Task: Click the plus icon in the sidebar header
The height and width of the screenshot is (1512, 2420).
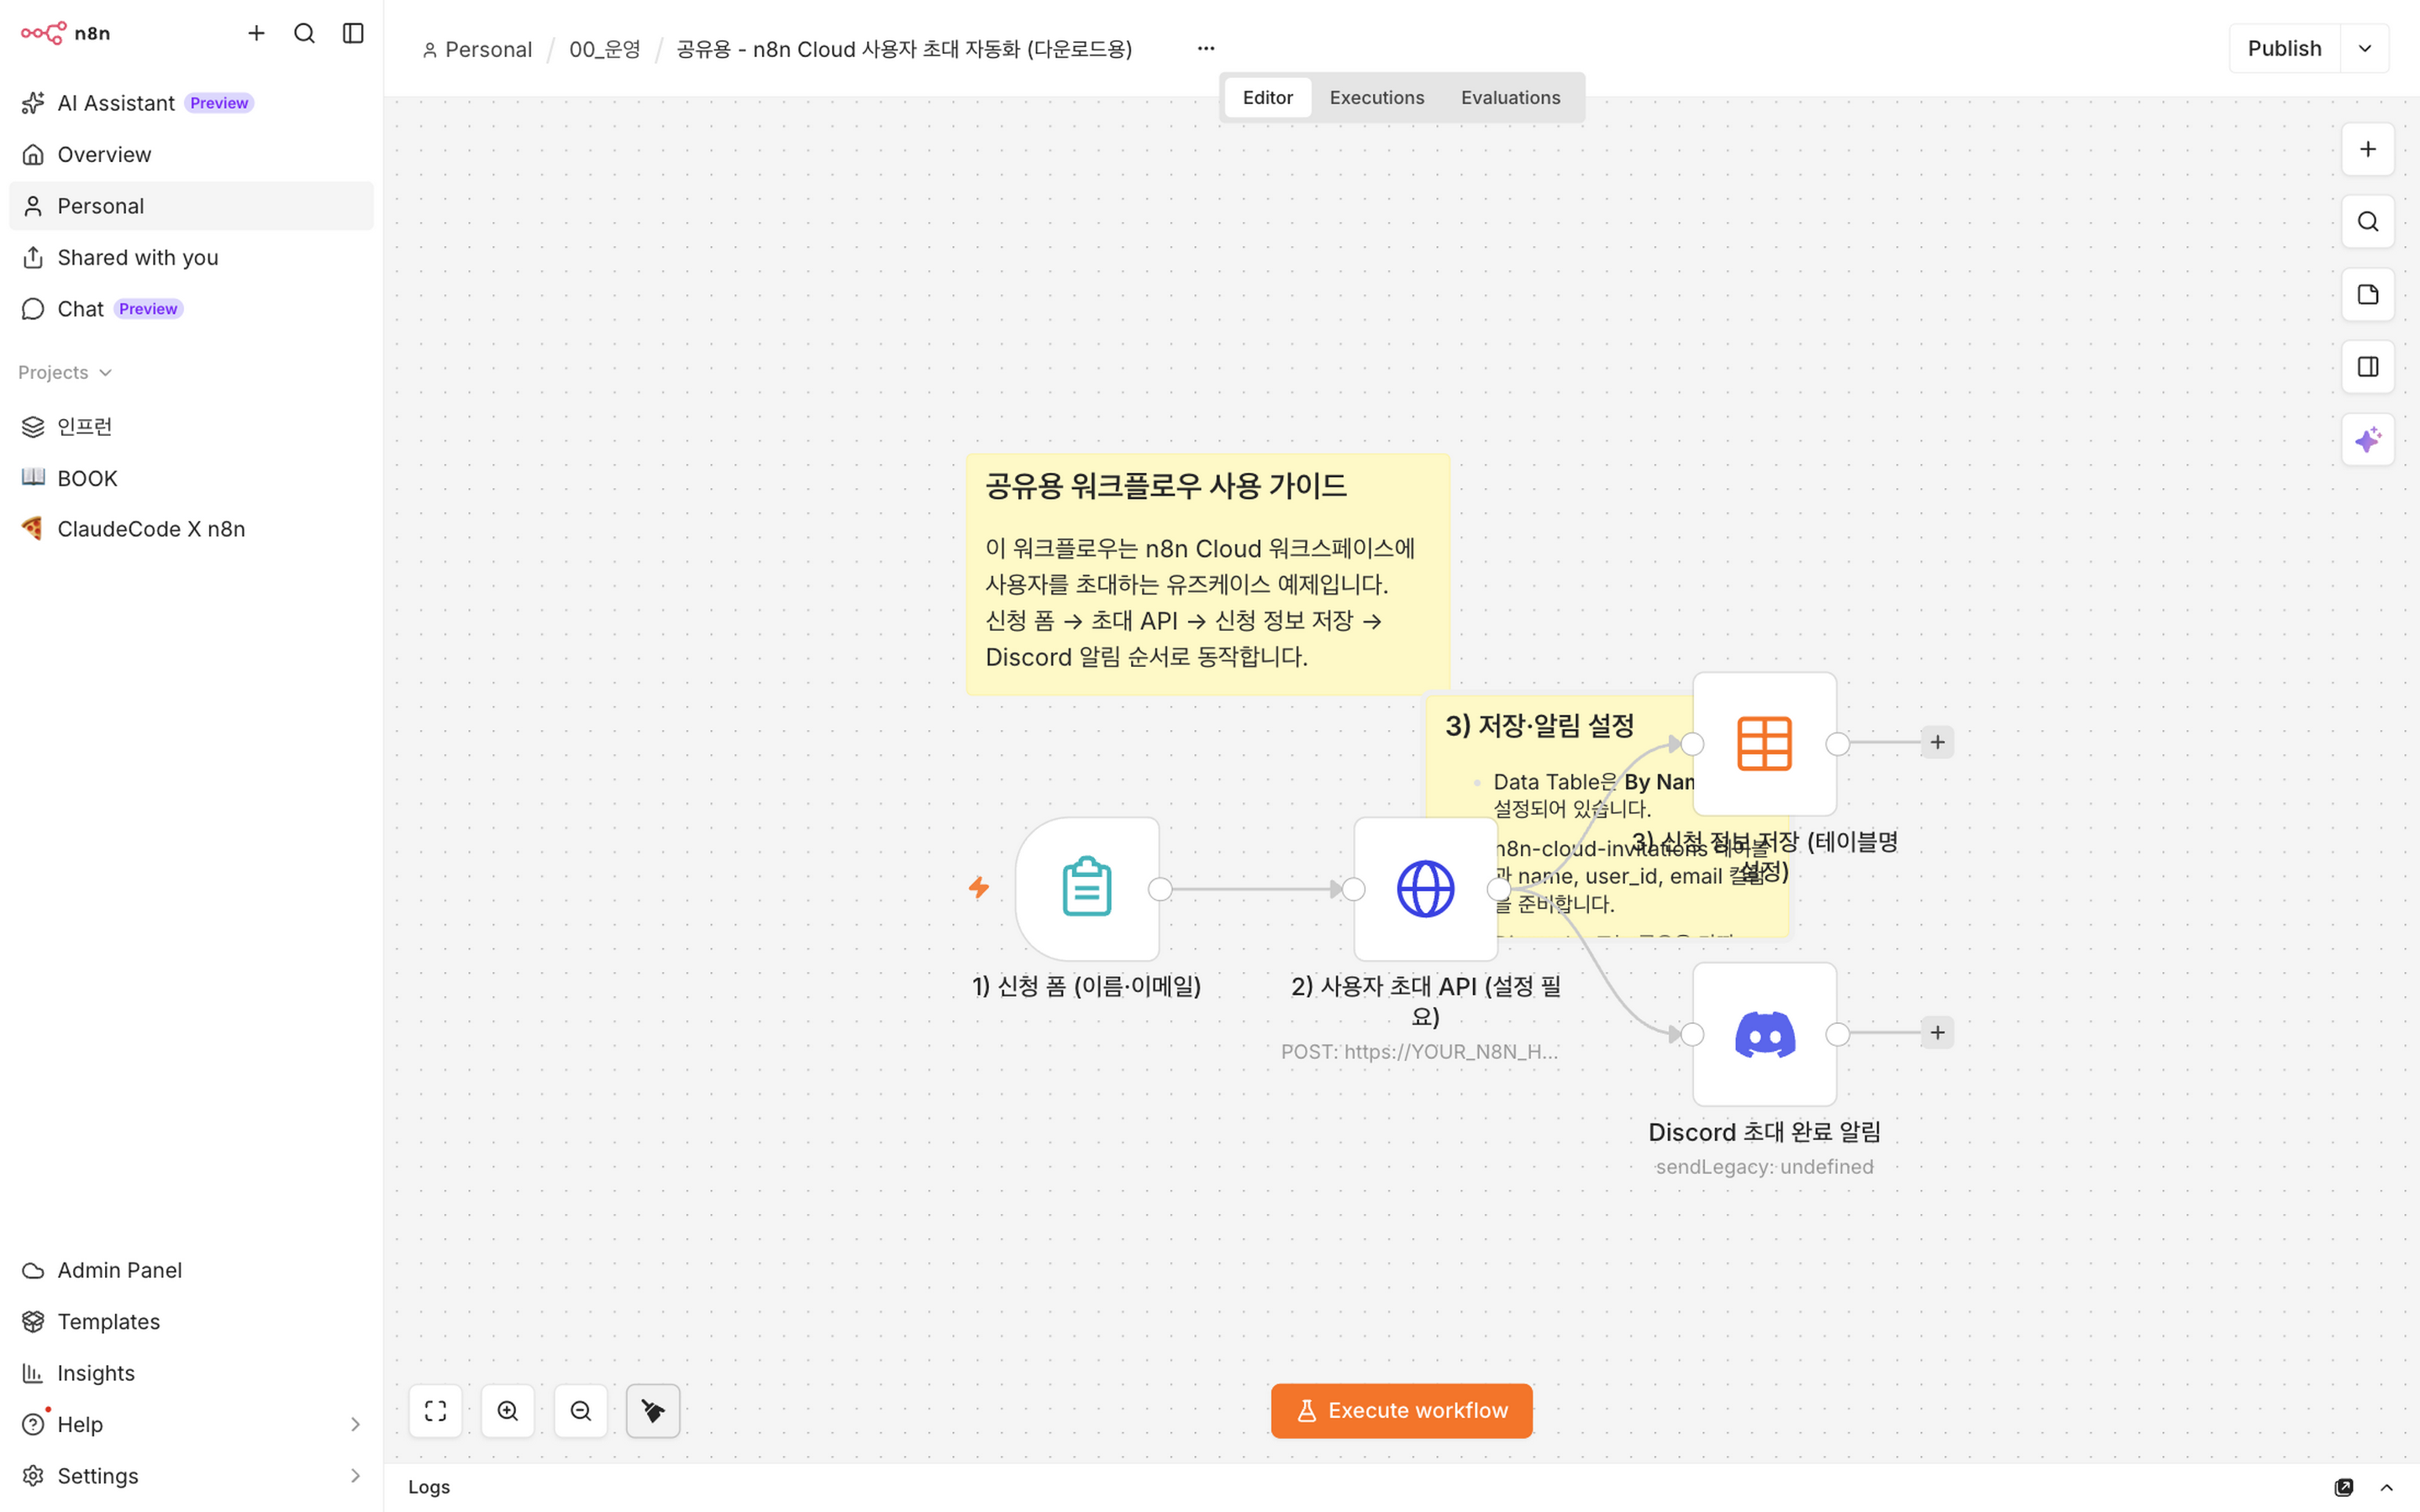Action: coord(256,33)
